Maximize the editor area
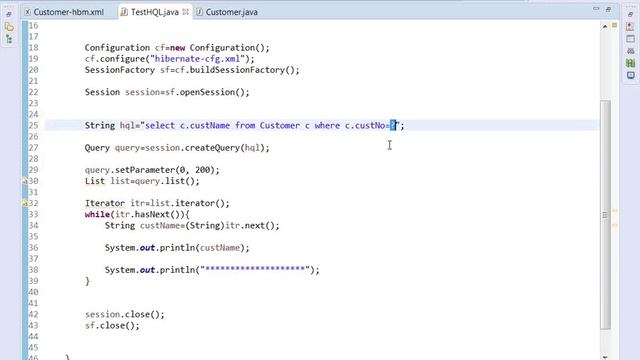This screenshot has height=360, width=640. 608,9
